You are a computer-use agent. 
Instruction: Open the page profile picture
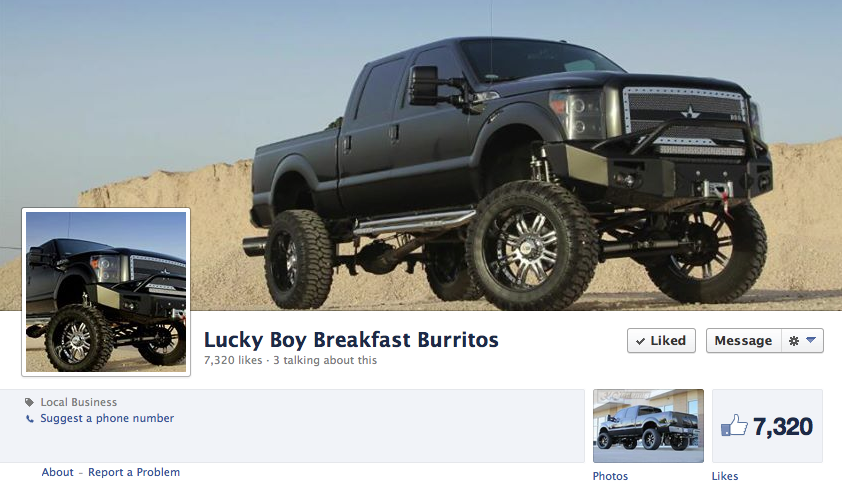[x=106, y=292]
